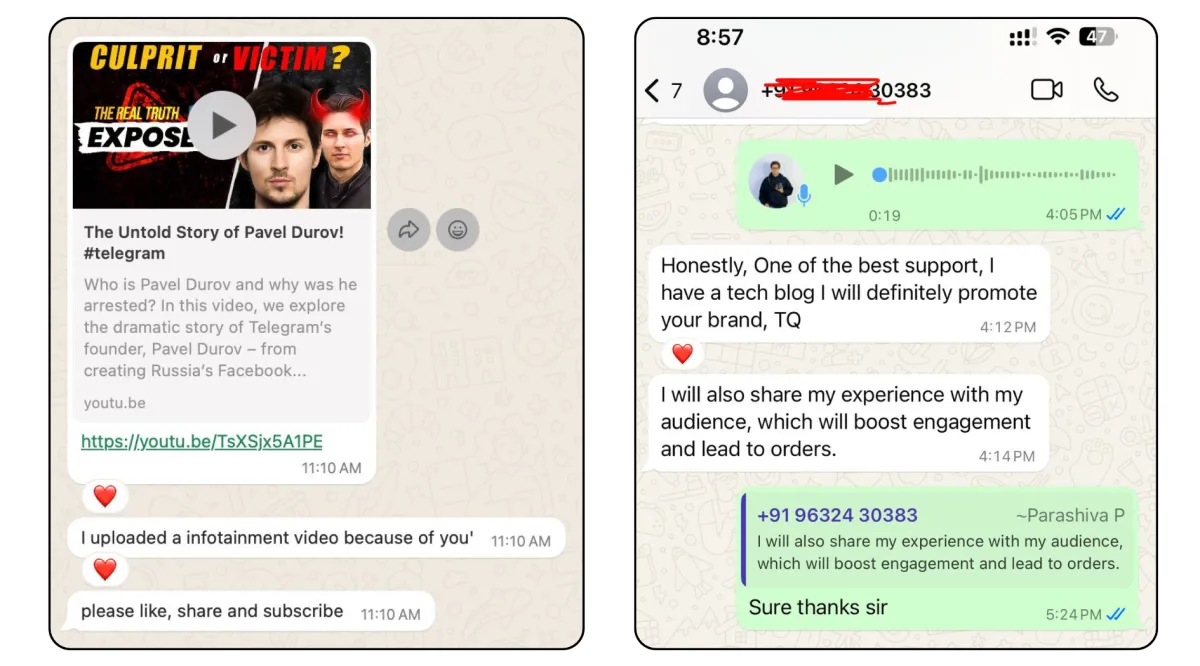Select the 'please like, share and subscribe' message

[251, 612]
